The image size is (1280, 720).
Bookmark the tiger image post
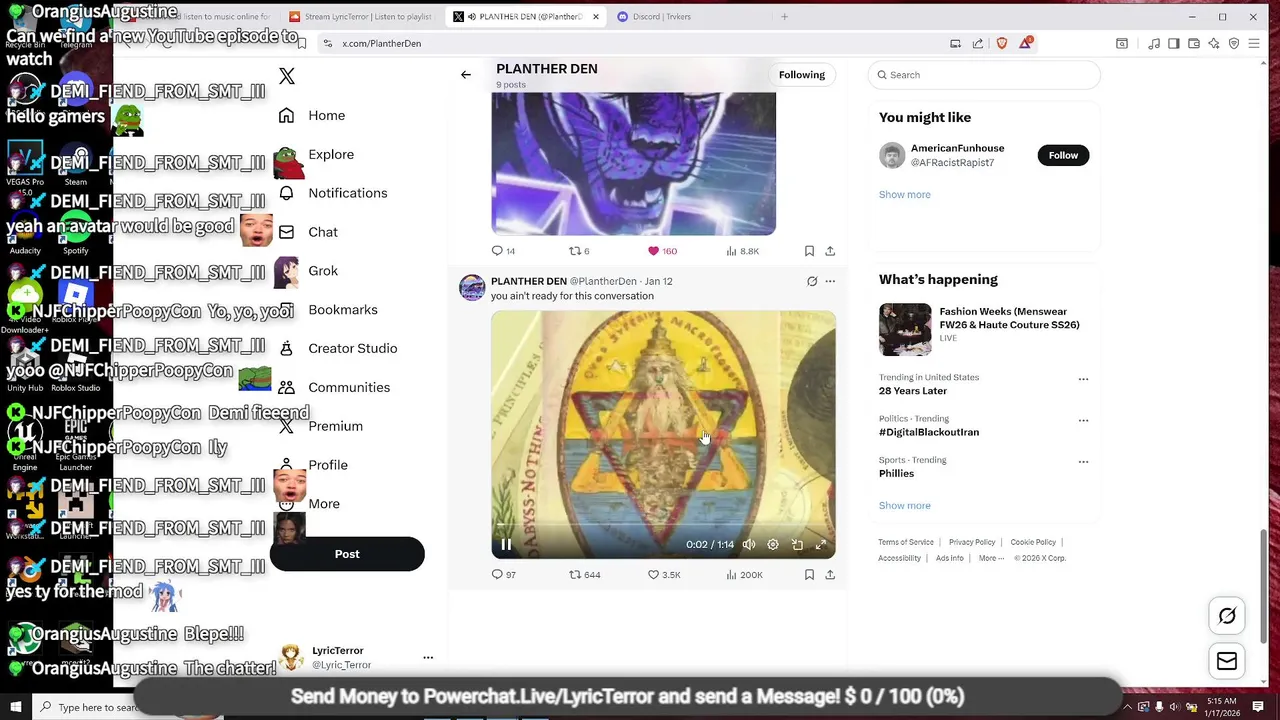tap(809, 251)
